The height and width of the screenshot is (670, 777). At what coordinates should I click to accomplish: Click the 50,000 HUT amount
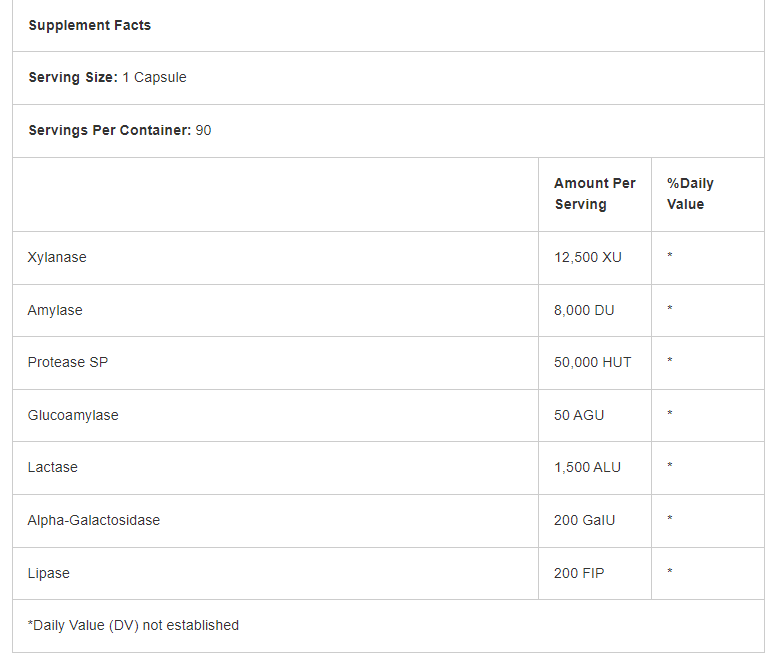tap(592, 362)
